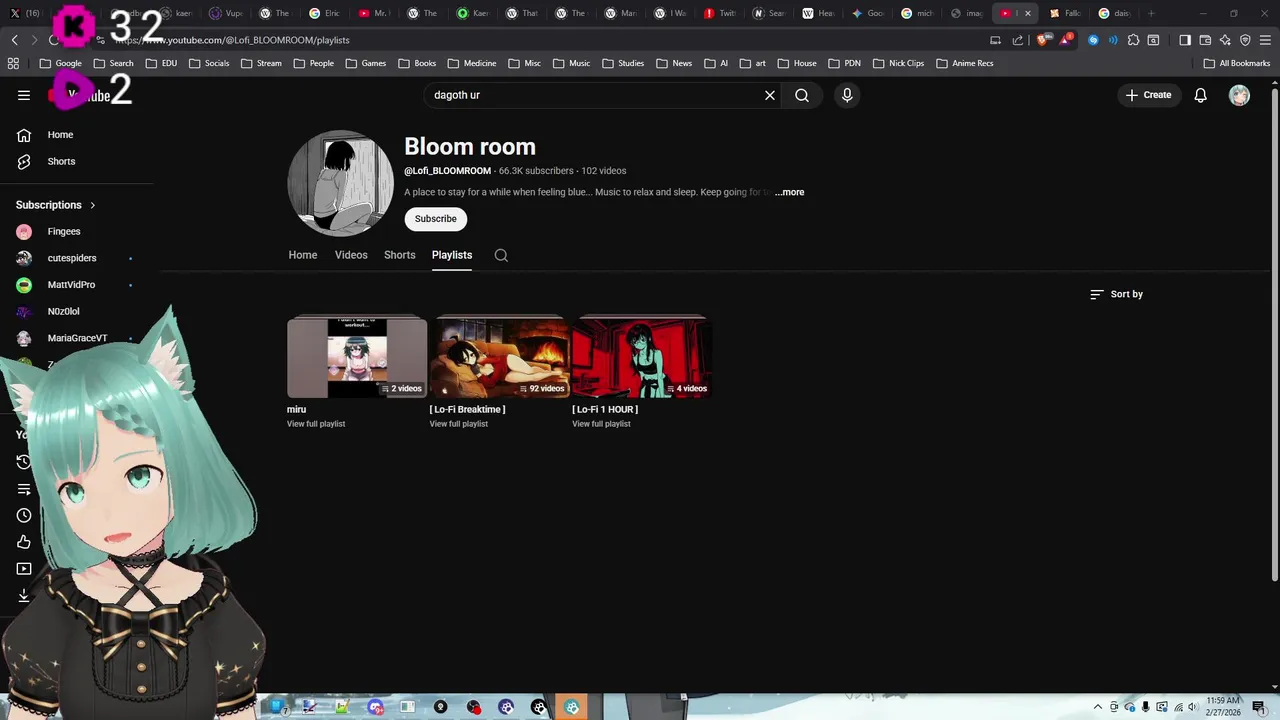Screen dimensions: 1280x720
Task: Click the browser address bar URL
Action: point(232,40)
